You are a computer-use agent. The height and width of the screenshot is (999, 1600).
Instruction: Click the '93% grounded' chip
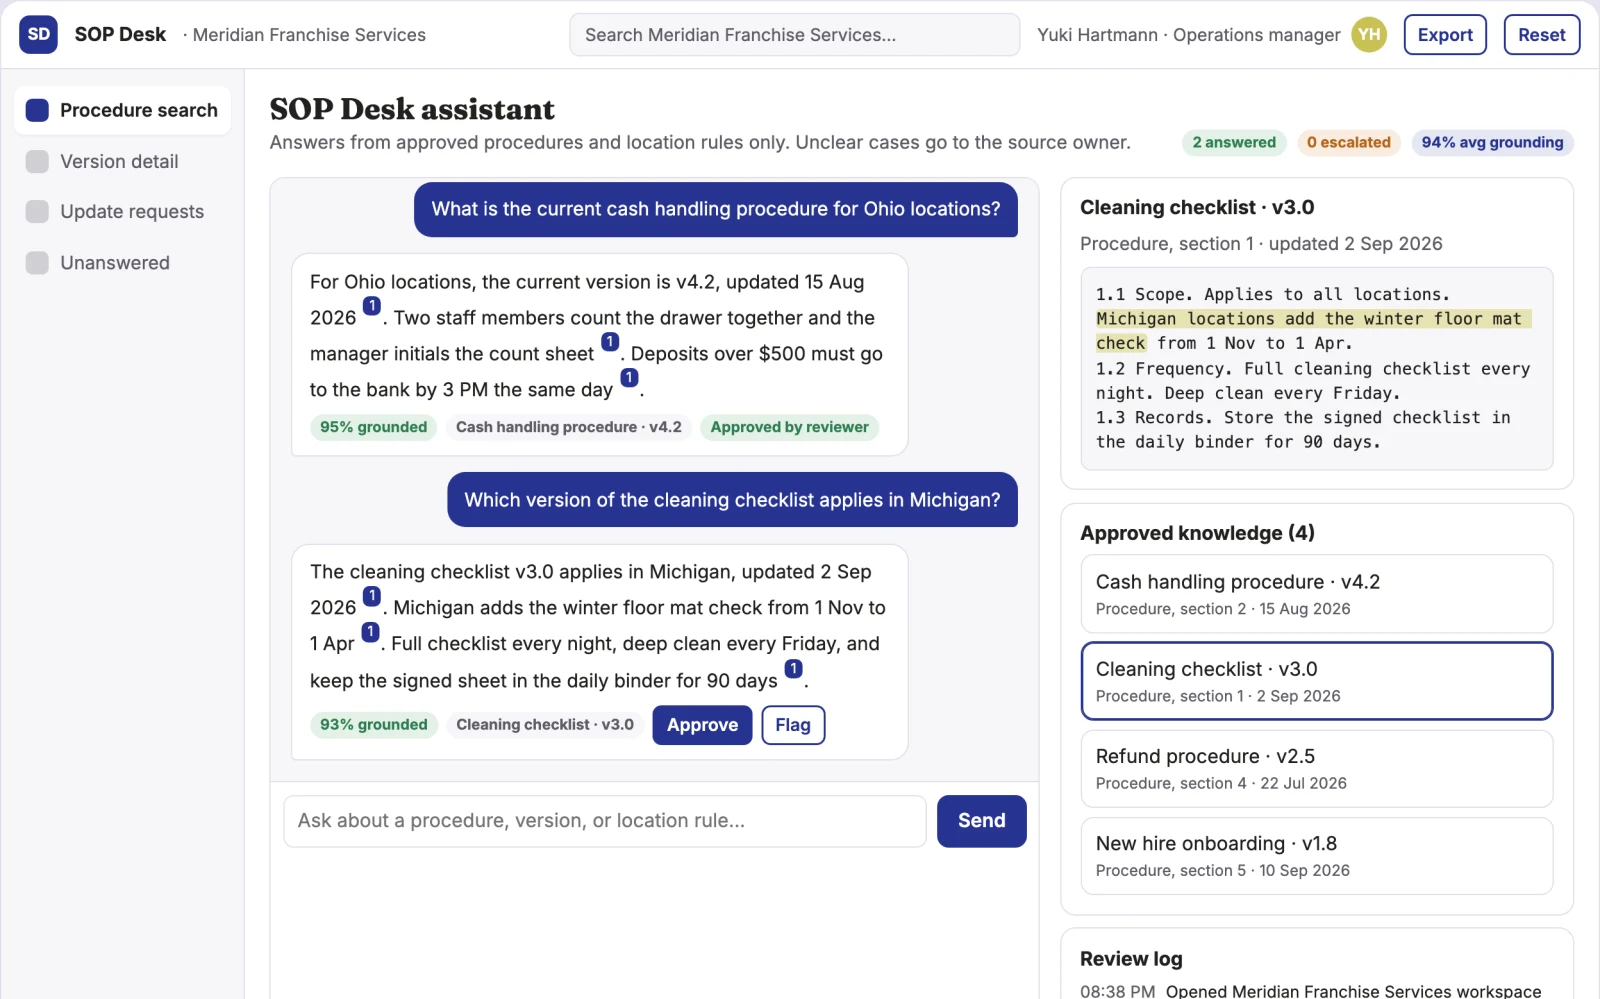click(373, 725)
